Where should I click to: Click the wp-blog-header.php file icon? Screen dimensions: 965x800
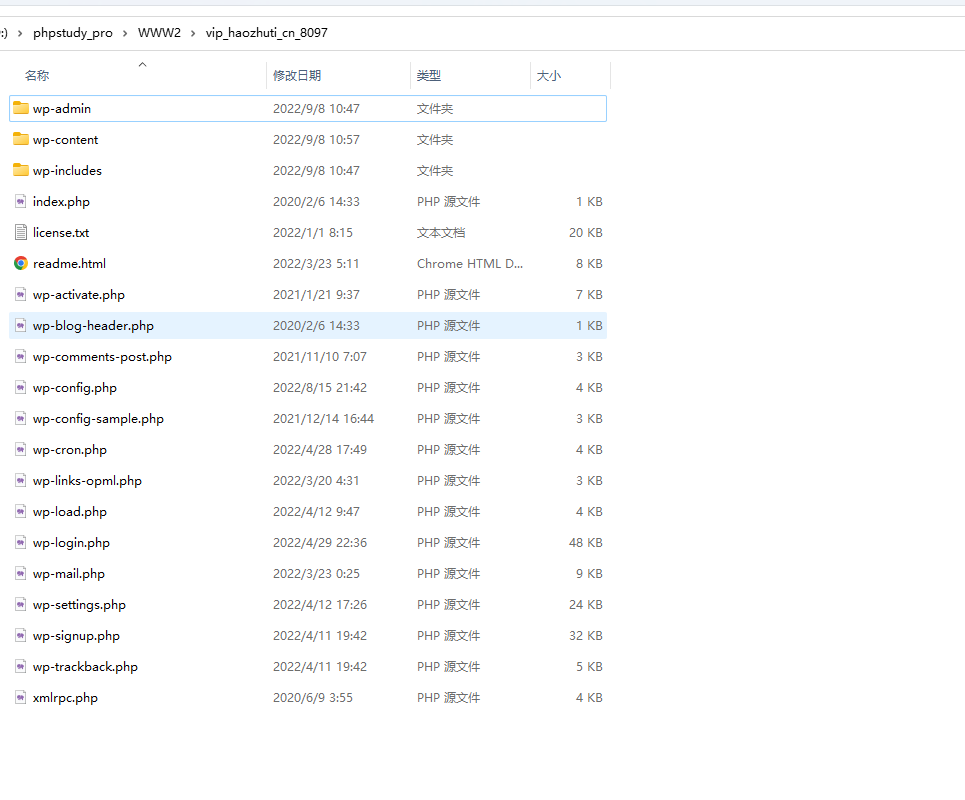[21, 325]
